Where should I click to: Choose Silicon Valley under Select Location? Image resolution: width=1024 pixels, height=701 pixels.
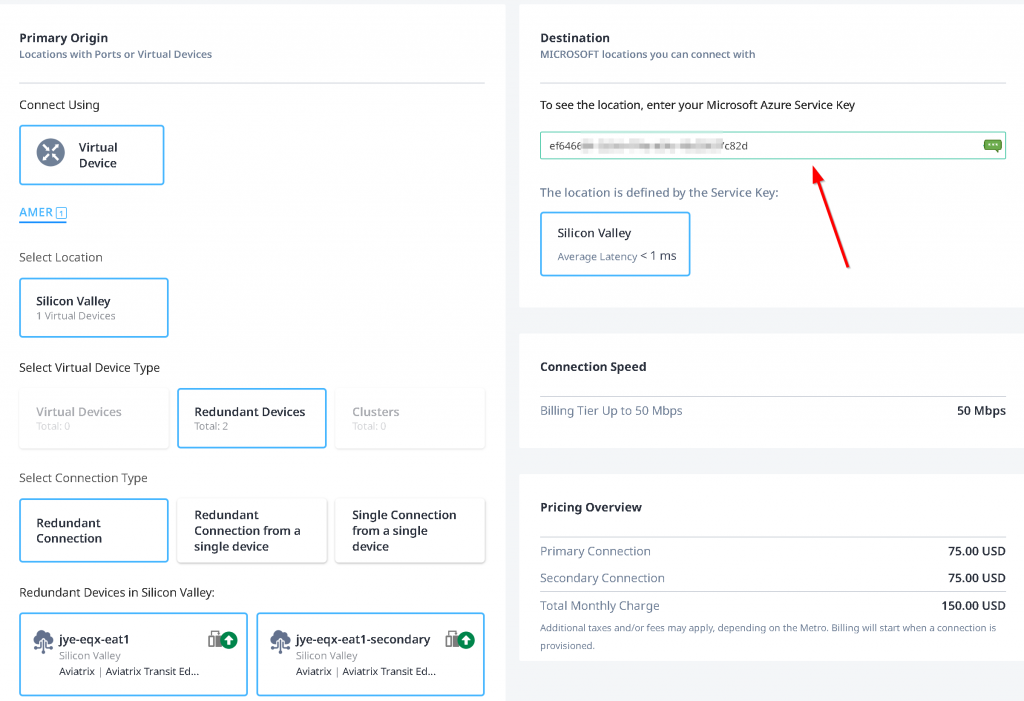coord(93,307)
